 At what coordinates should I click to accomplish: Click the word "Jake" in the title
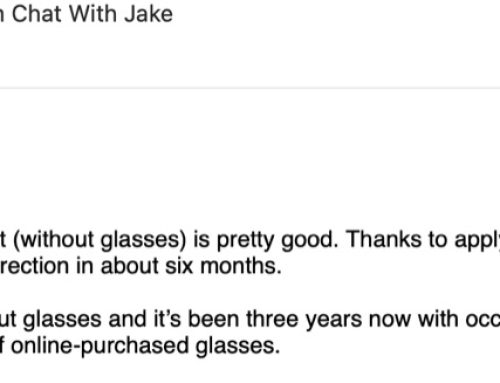[x=148, y=14]
